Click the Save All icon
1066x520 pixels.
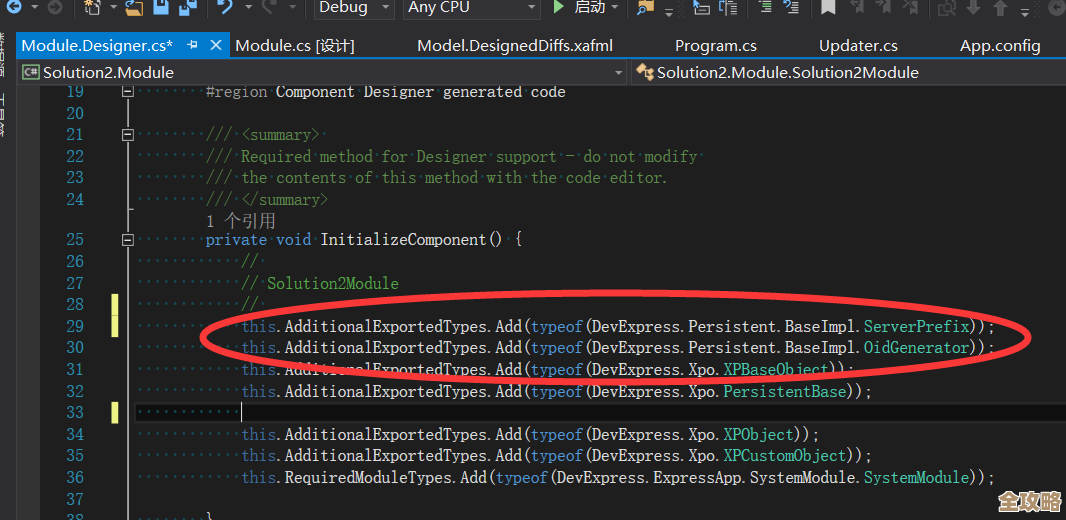(187, 8)
